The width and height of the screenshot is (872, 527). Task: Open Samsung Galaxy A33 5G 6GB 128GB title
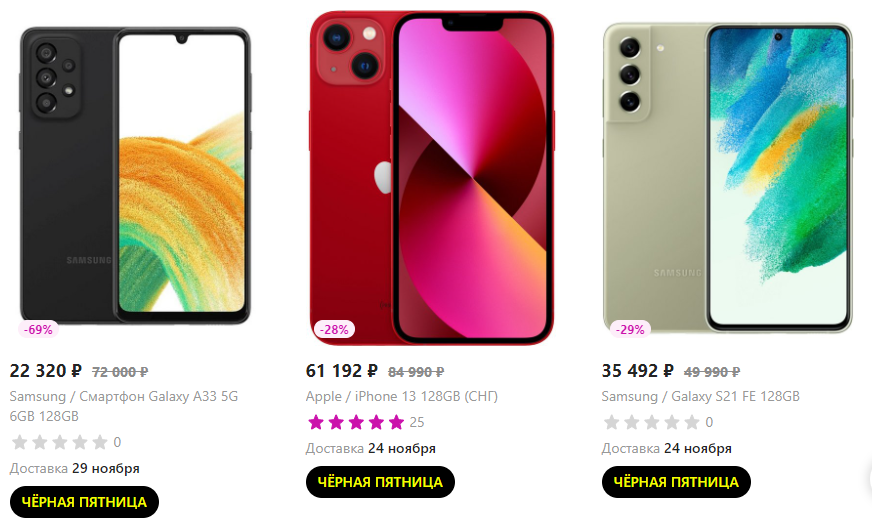(123, 406)
